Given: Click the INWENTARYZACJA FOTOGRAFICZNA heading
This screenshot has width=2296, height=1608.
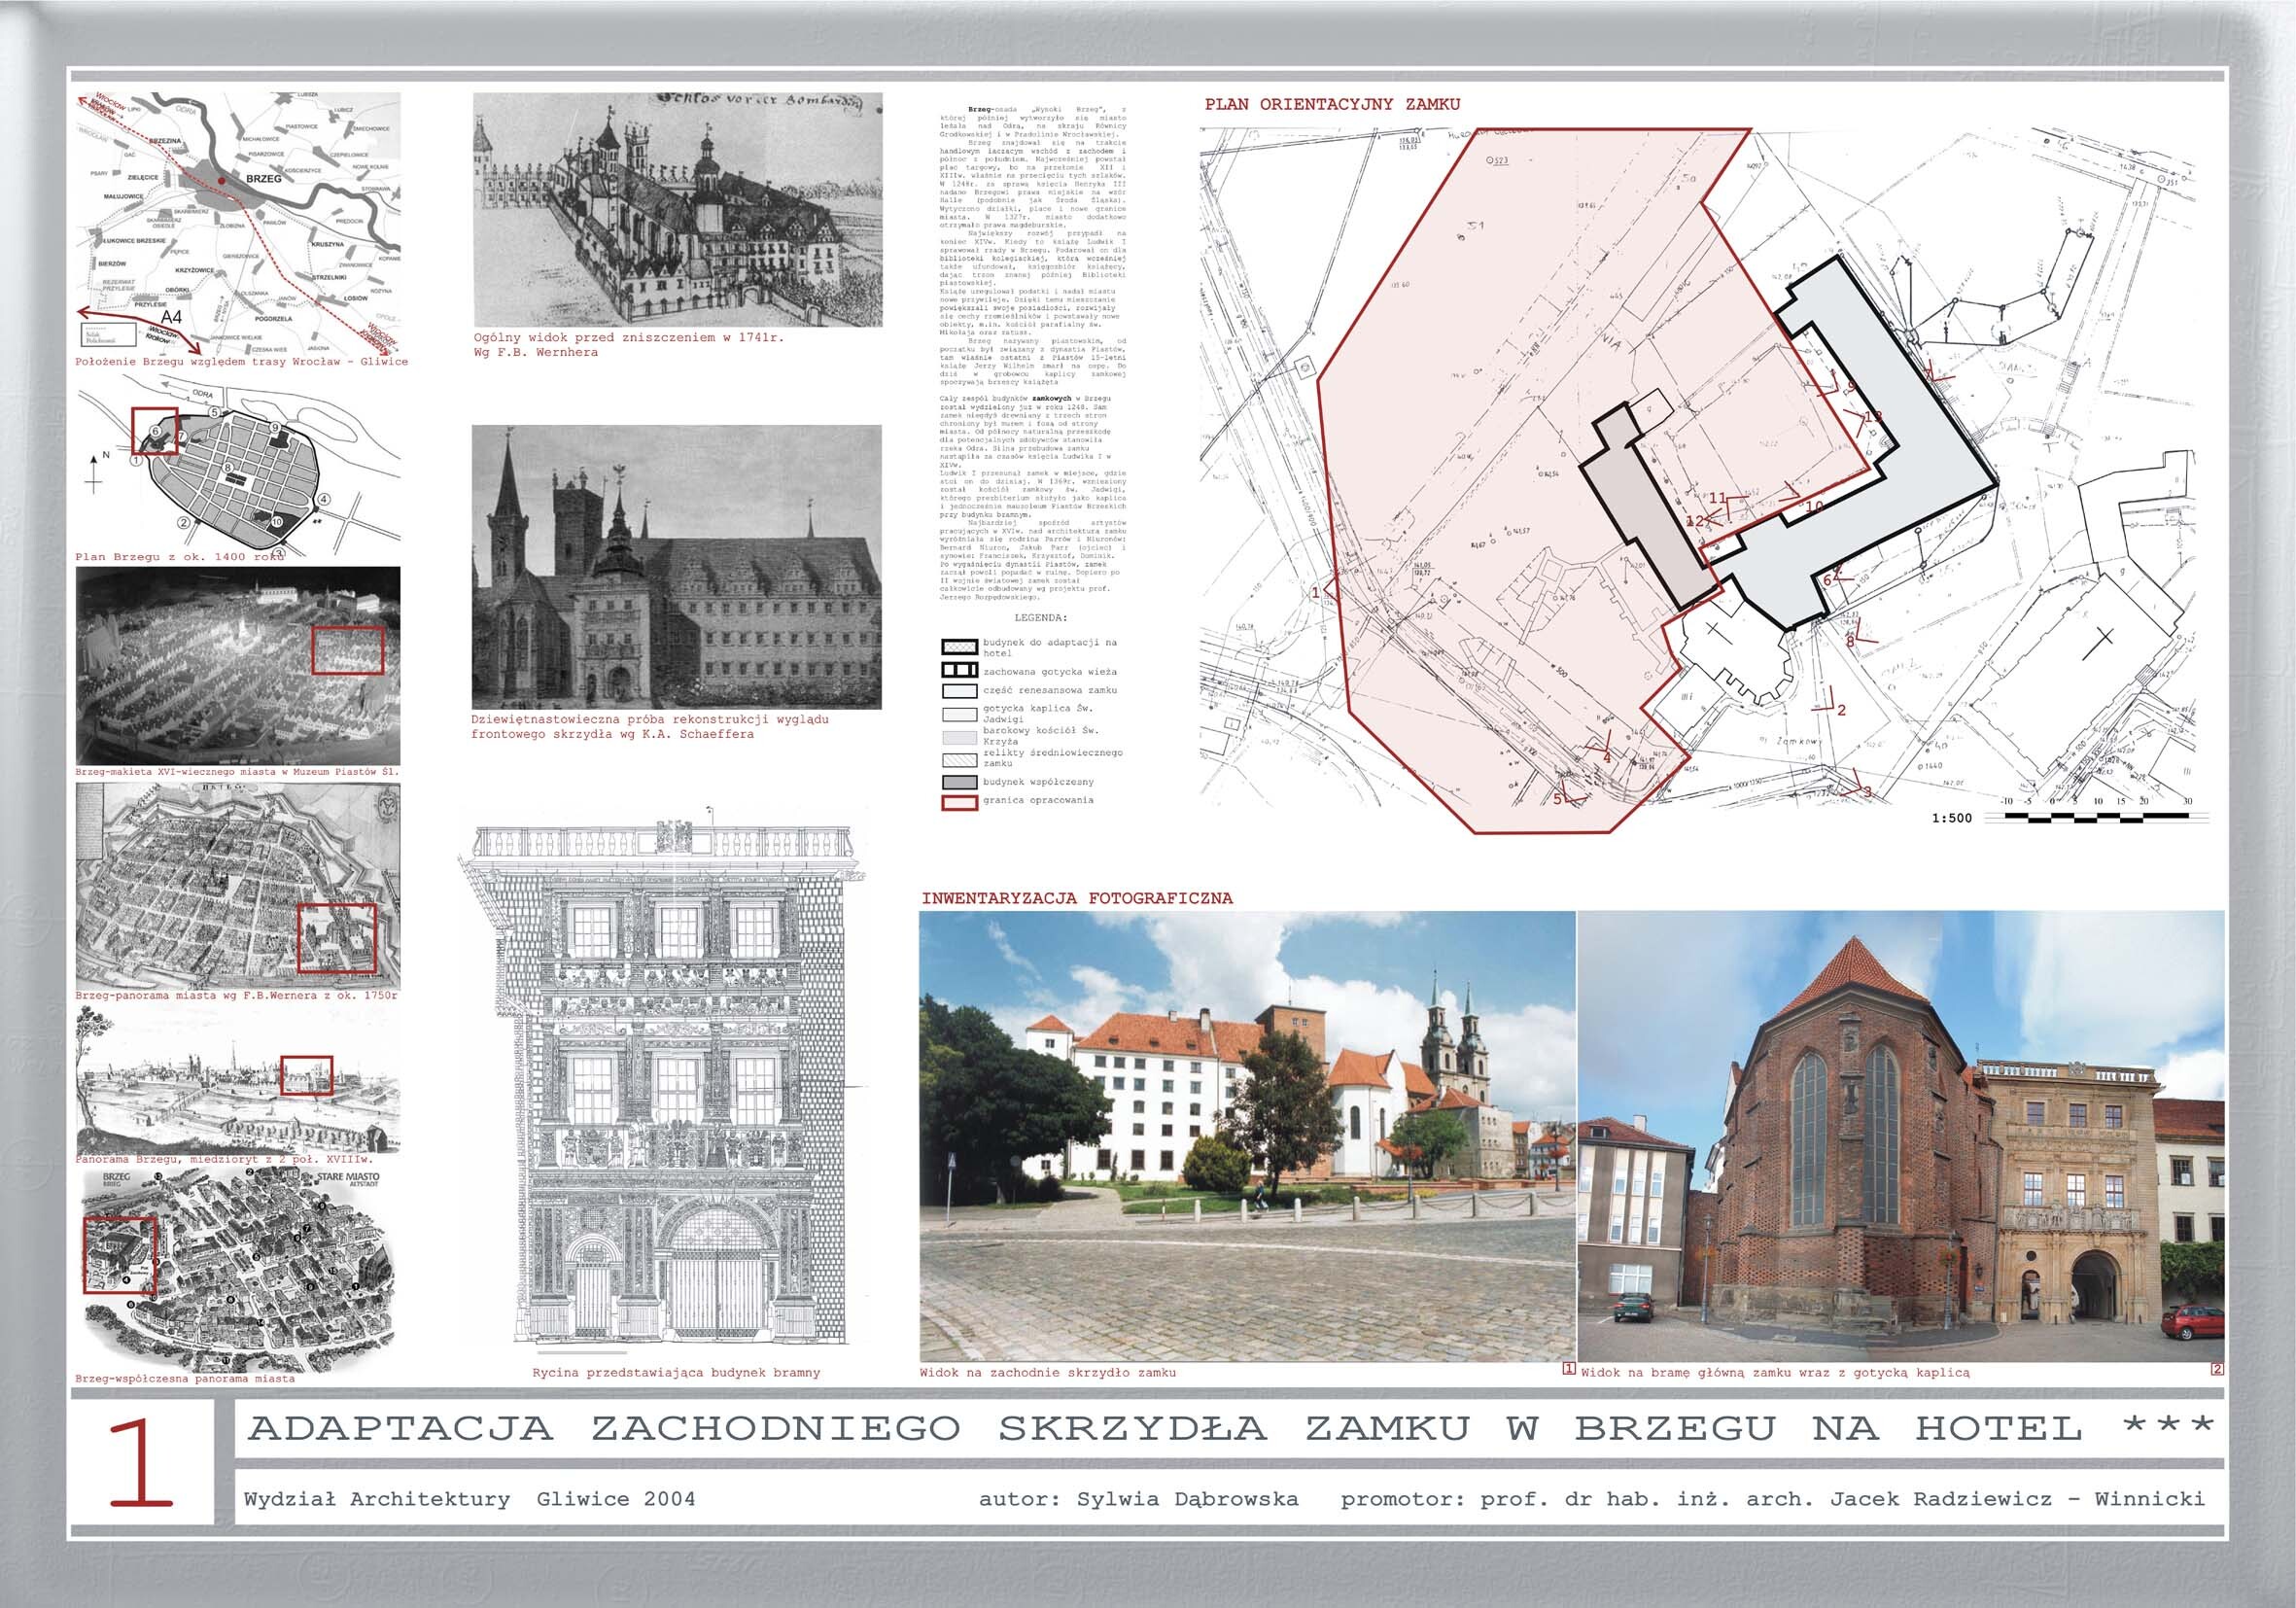Looking at the screenshot, I should pyautogui.click(x=1077, y=898).
